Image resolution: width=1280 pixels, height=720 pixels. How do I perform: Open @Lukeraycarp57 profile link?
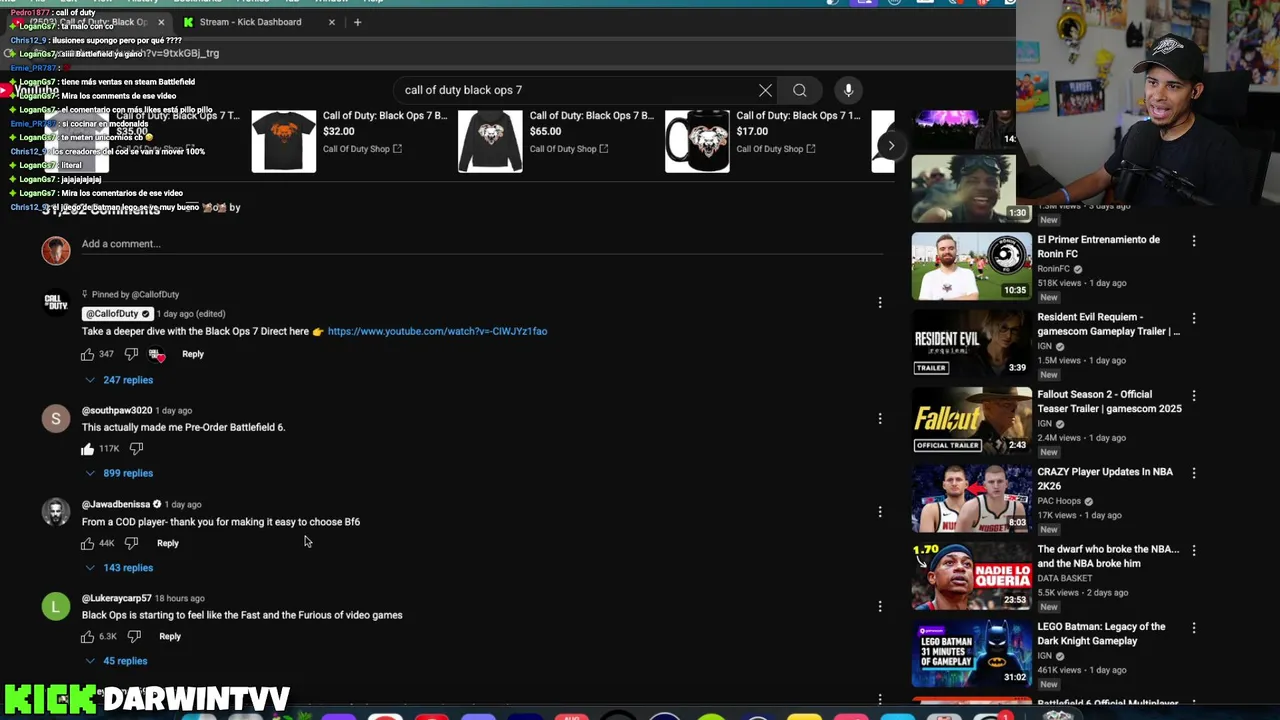click(117, 598)
